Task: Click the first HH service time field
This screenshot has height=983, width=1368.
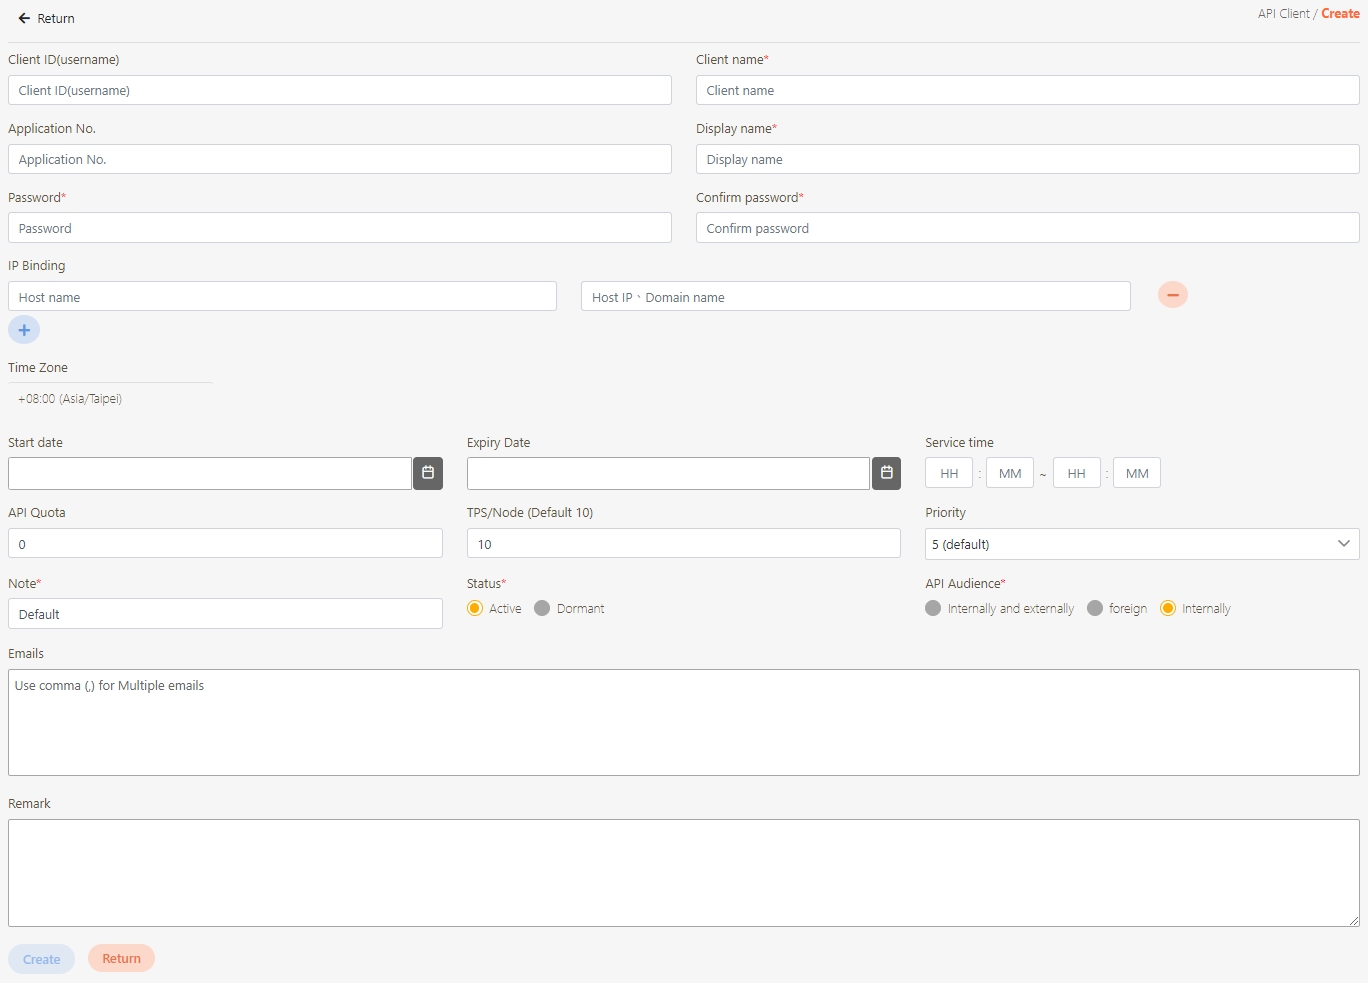Action: pos(949,474)
